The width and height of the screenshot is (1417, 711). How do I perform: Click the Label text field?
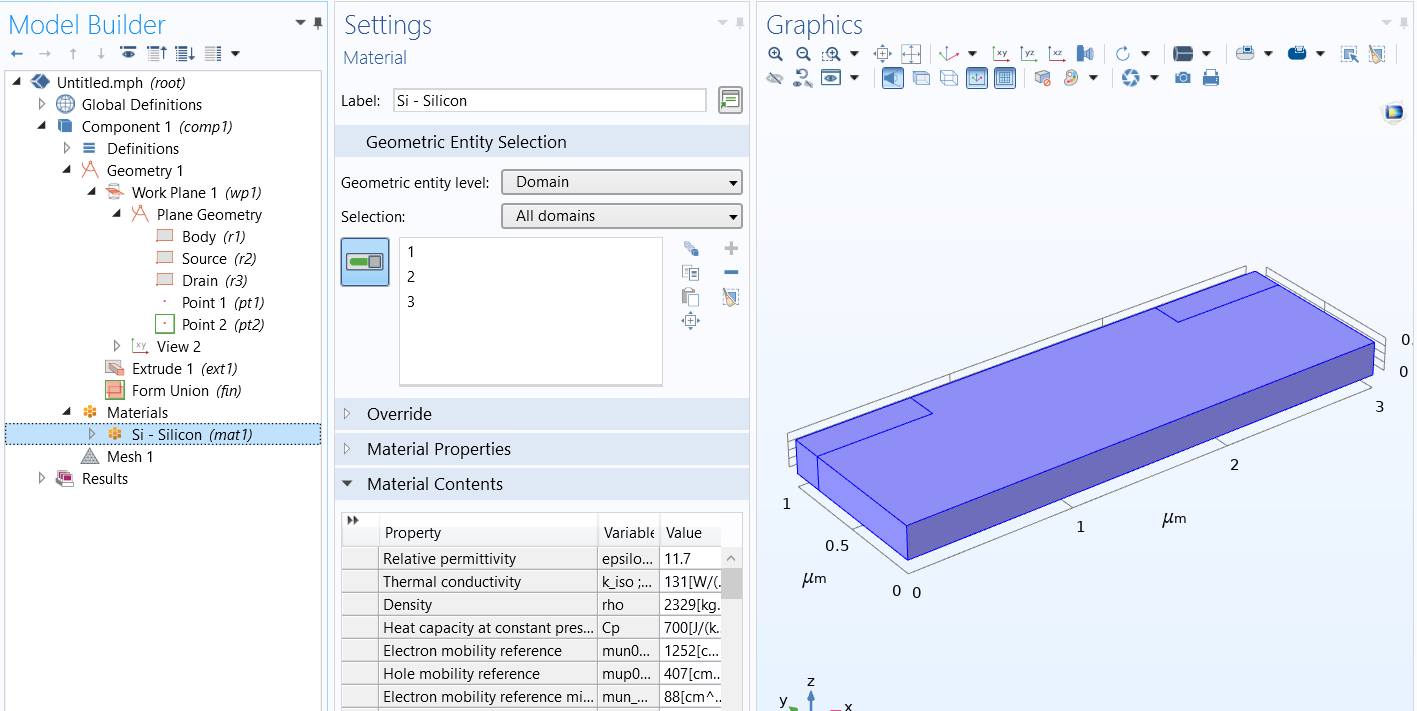coord(551,100)
